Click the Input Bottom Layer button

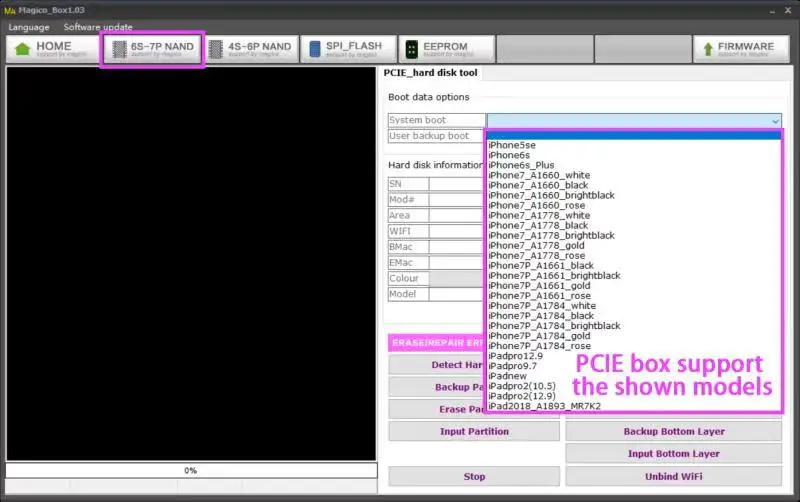coord(673,454)
